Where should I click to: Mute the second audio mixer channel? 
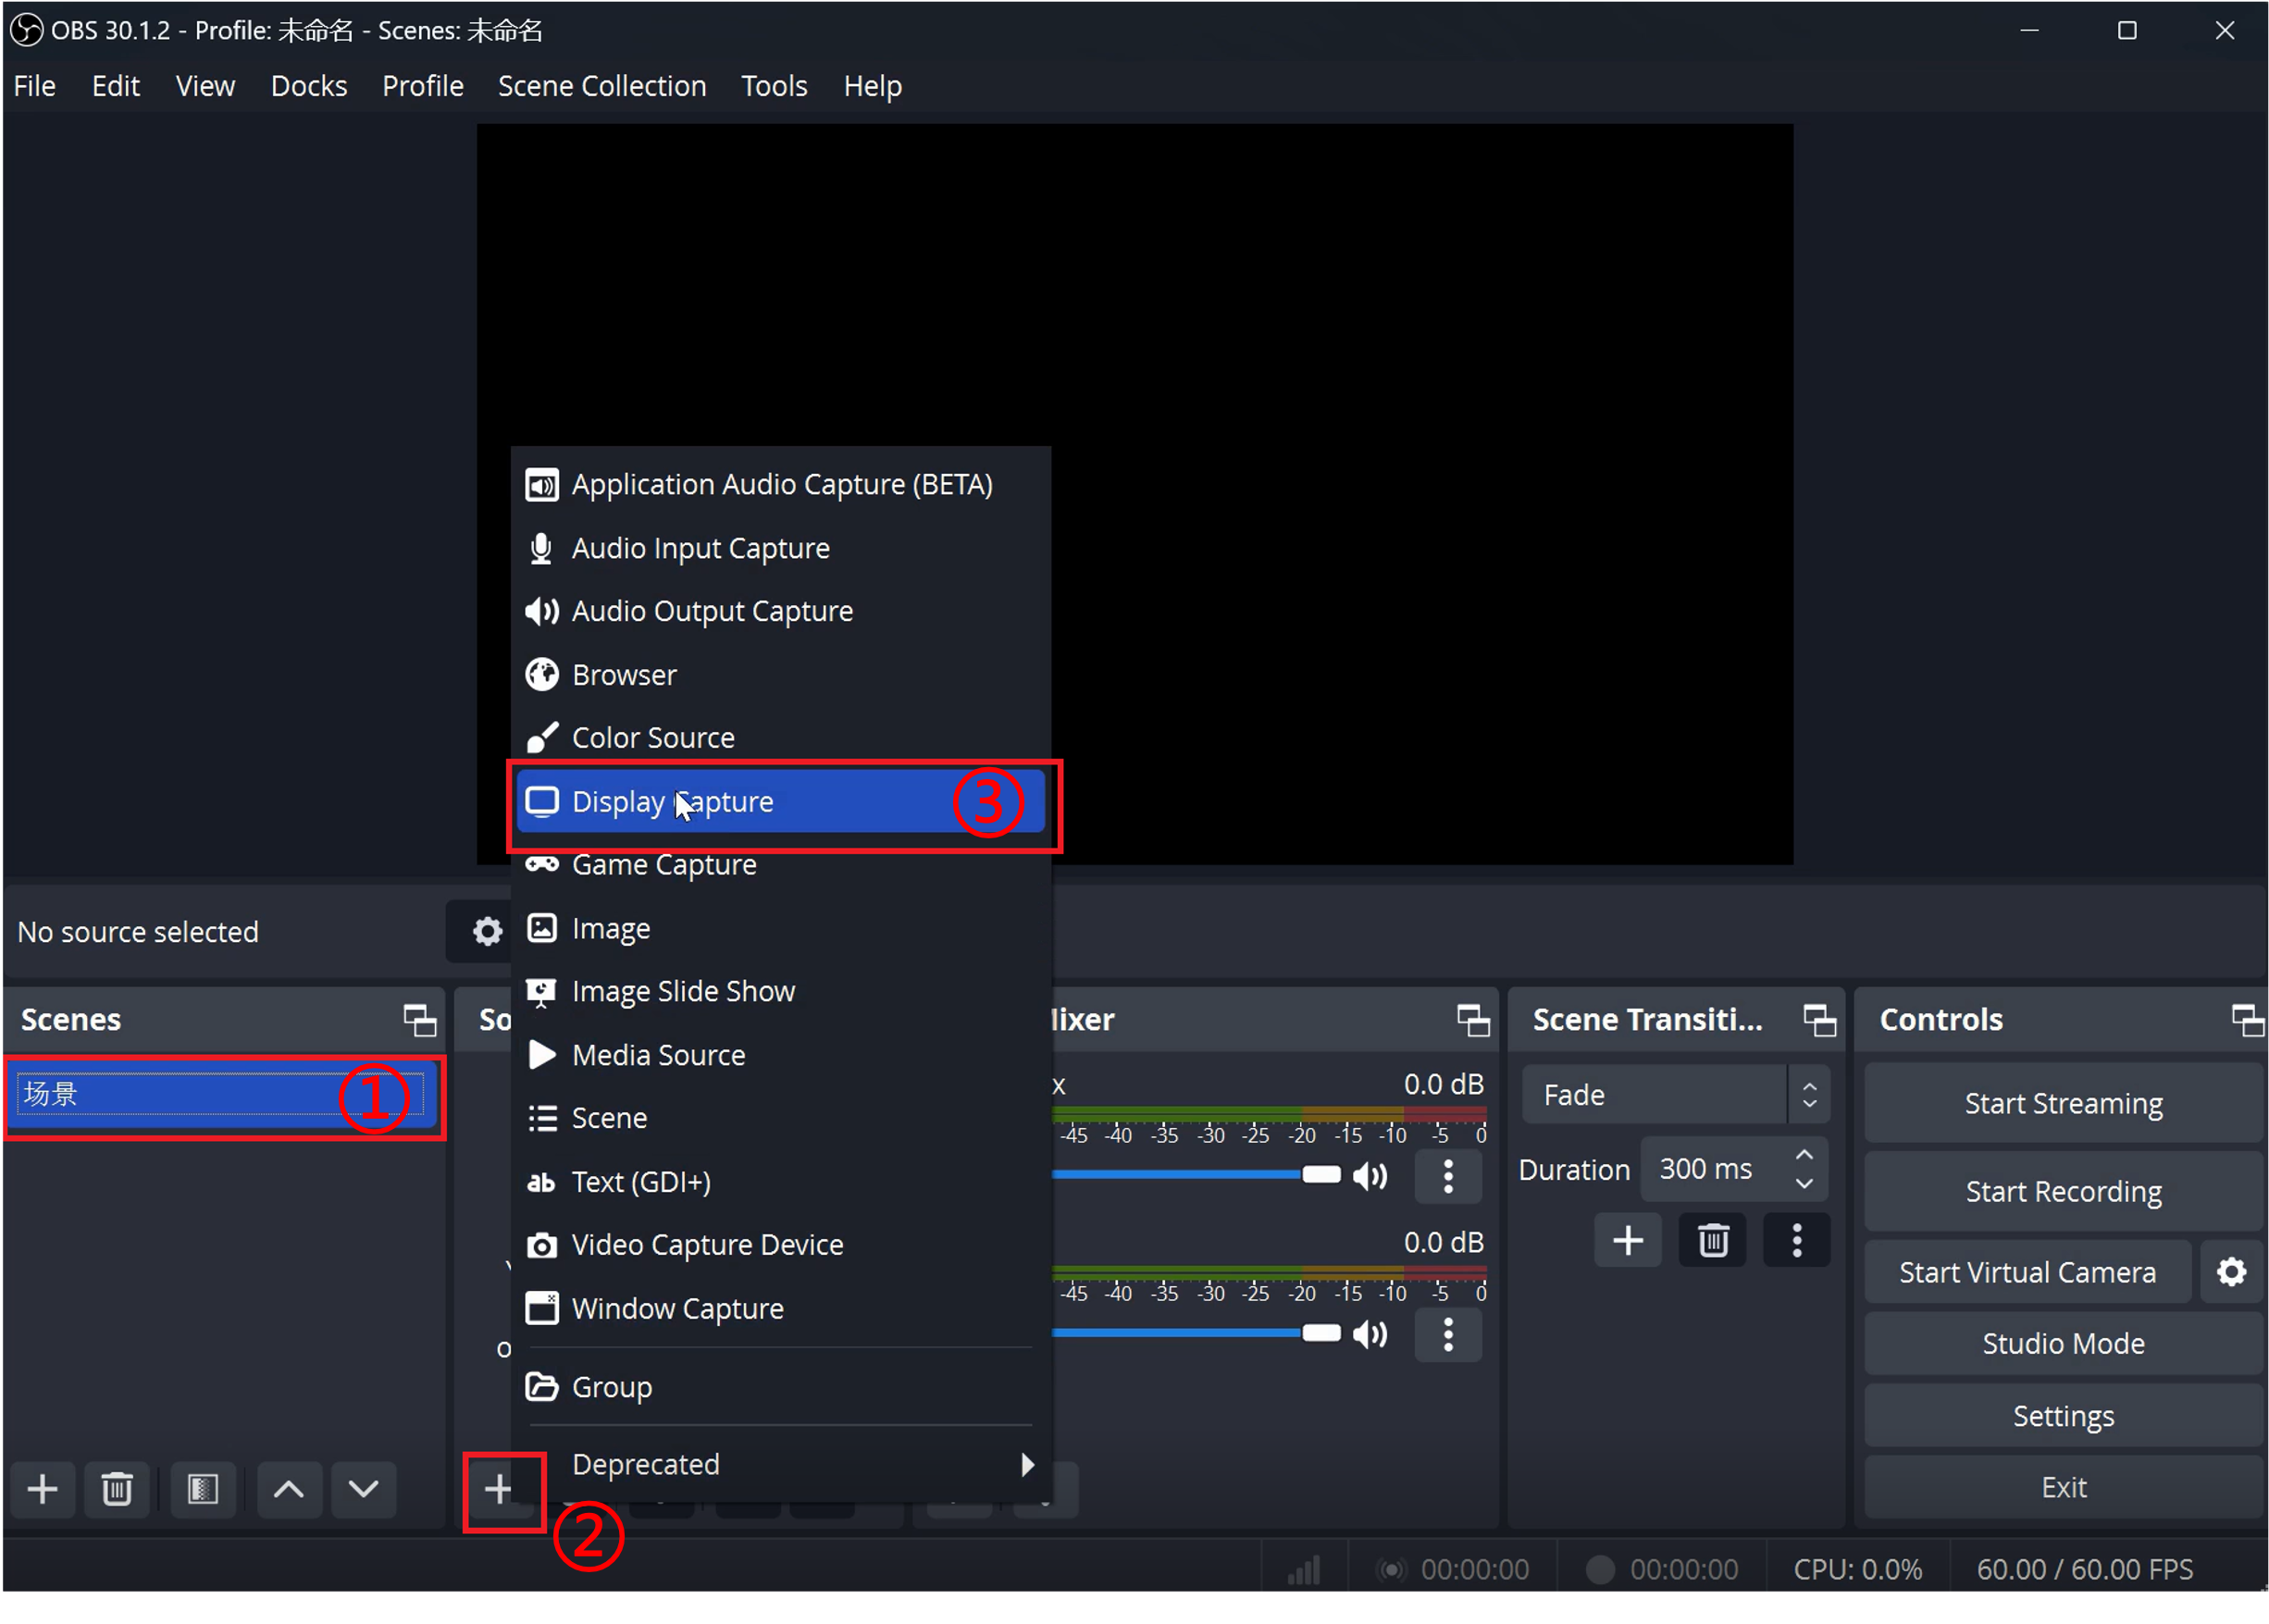tap(1370, 1334)
